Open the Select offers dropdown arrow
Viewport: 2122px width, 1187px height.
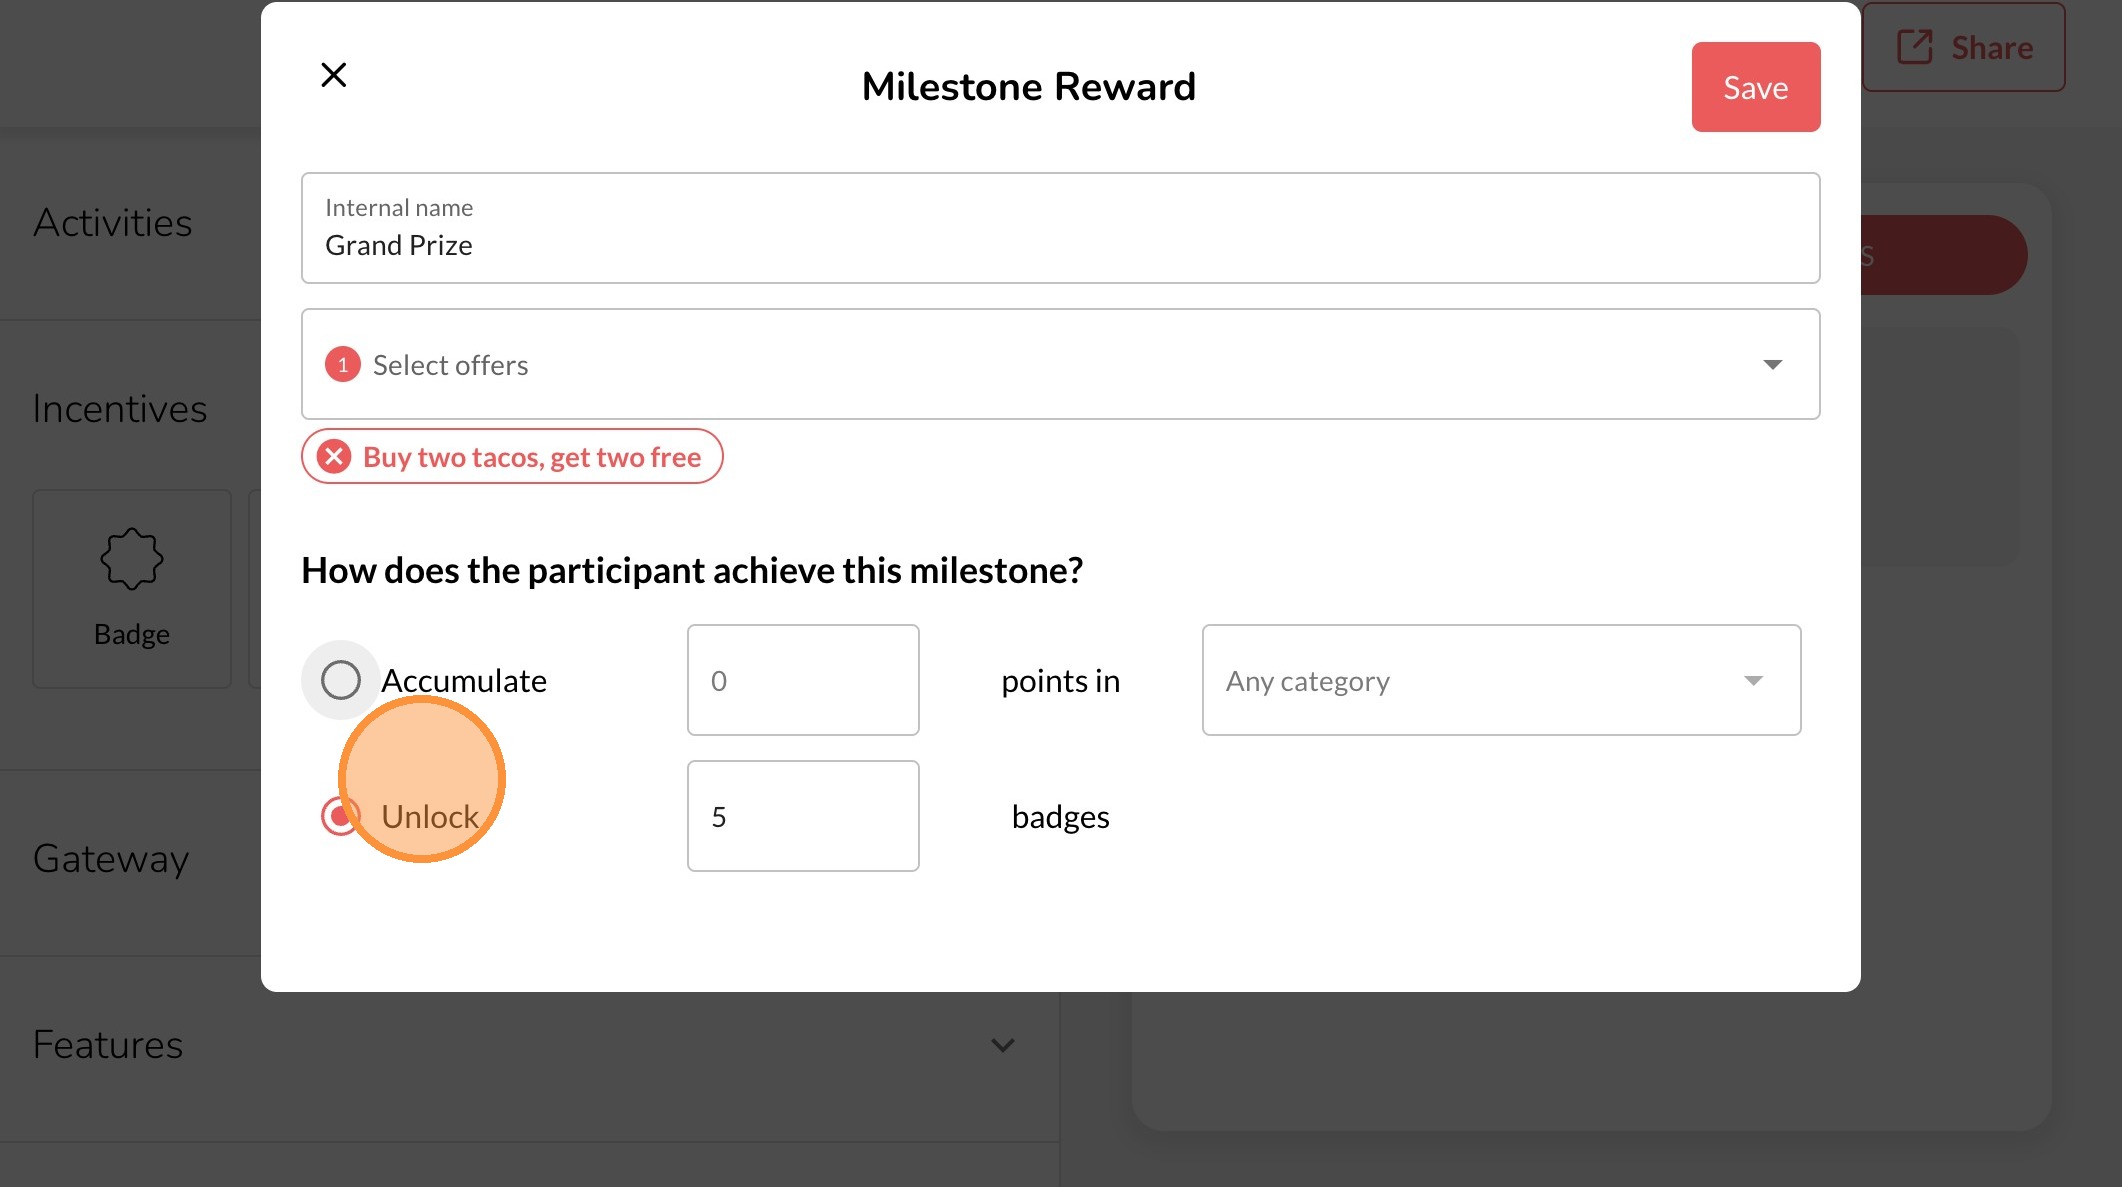pos(1772,365)
